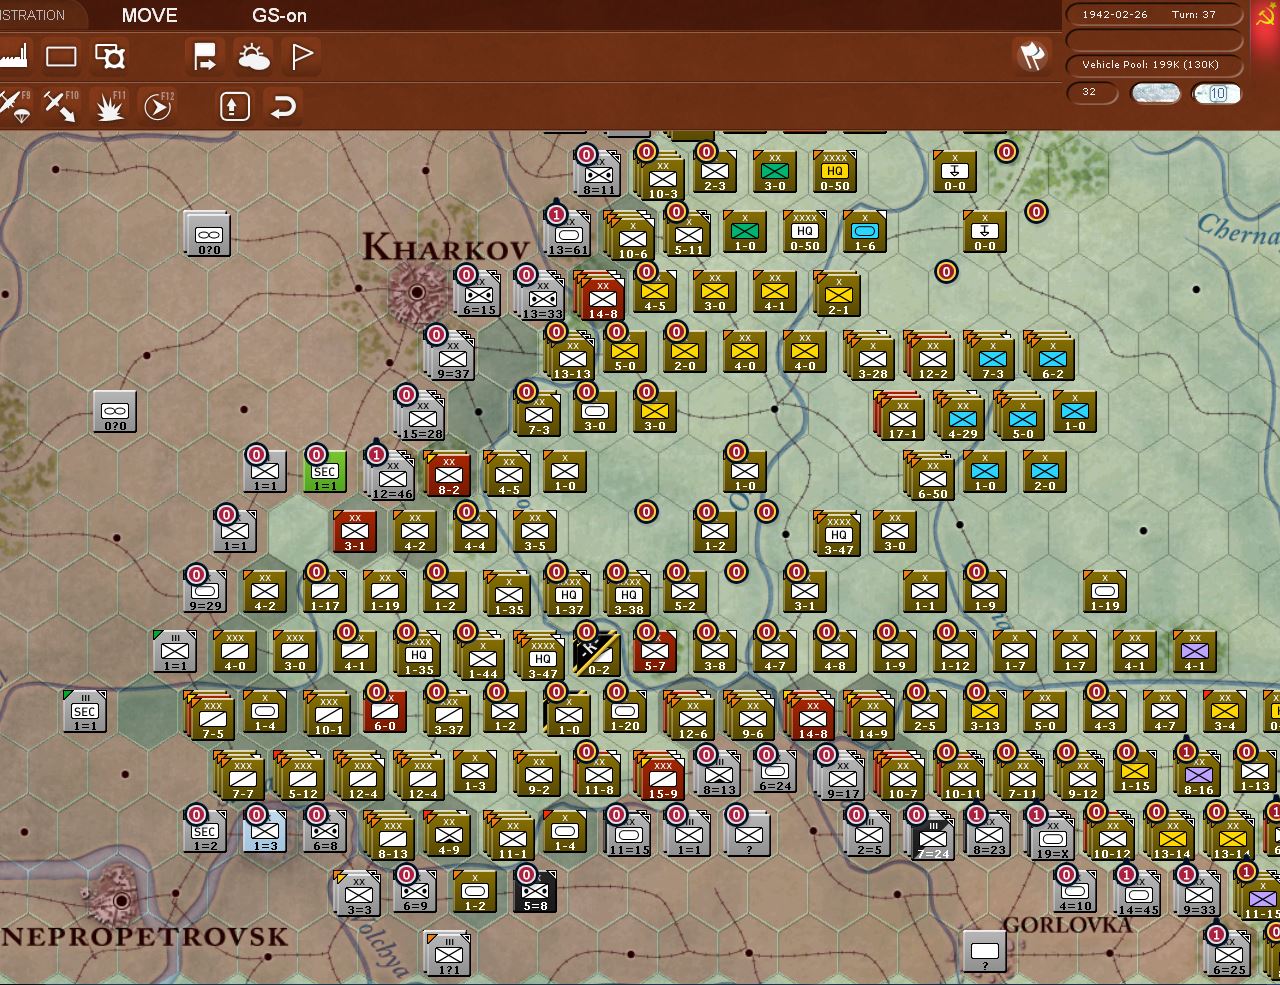This screenshot has height=985, width=1280.
Task: Select the green Soviet unit labeled 3-0
Action: [775, 172]
